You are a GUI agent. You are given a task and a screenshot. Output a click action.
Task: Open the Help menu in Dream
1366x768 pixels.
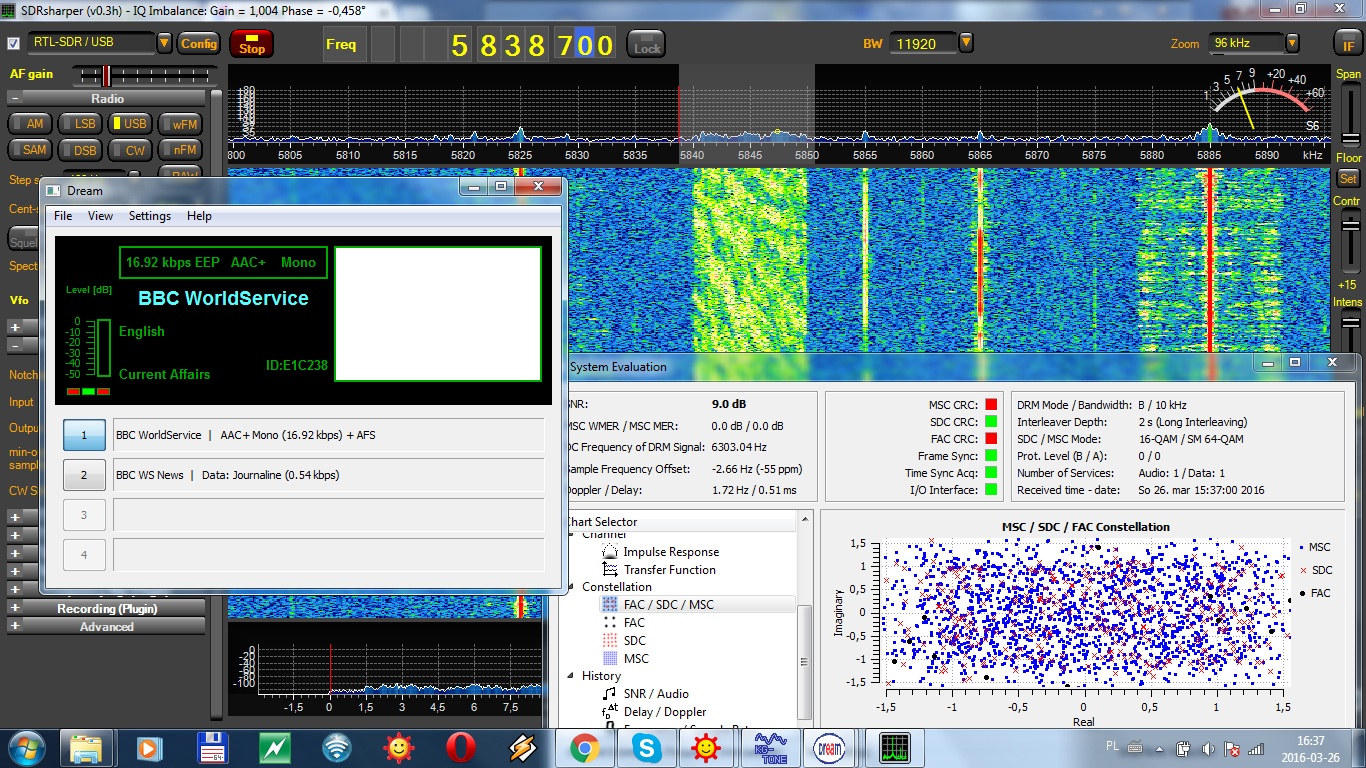(x=199, y=216)
